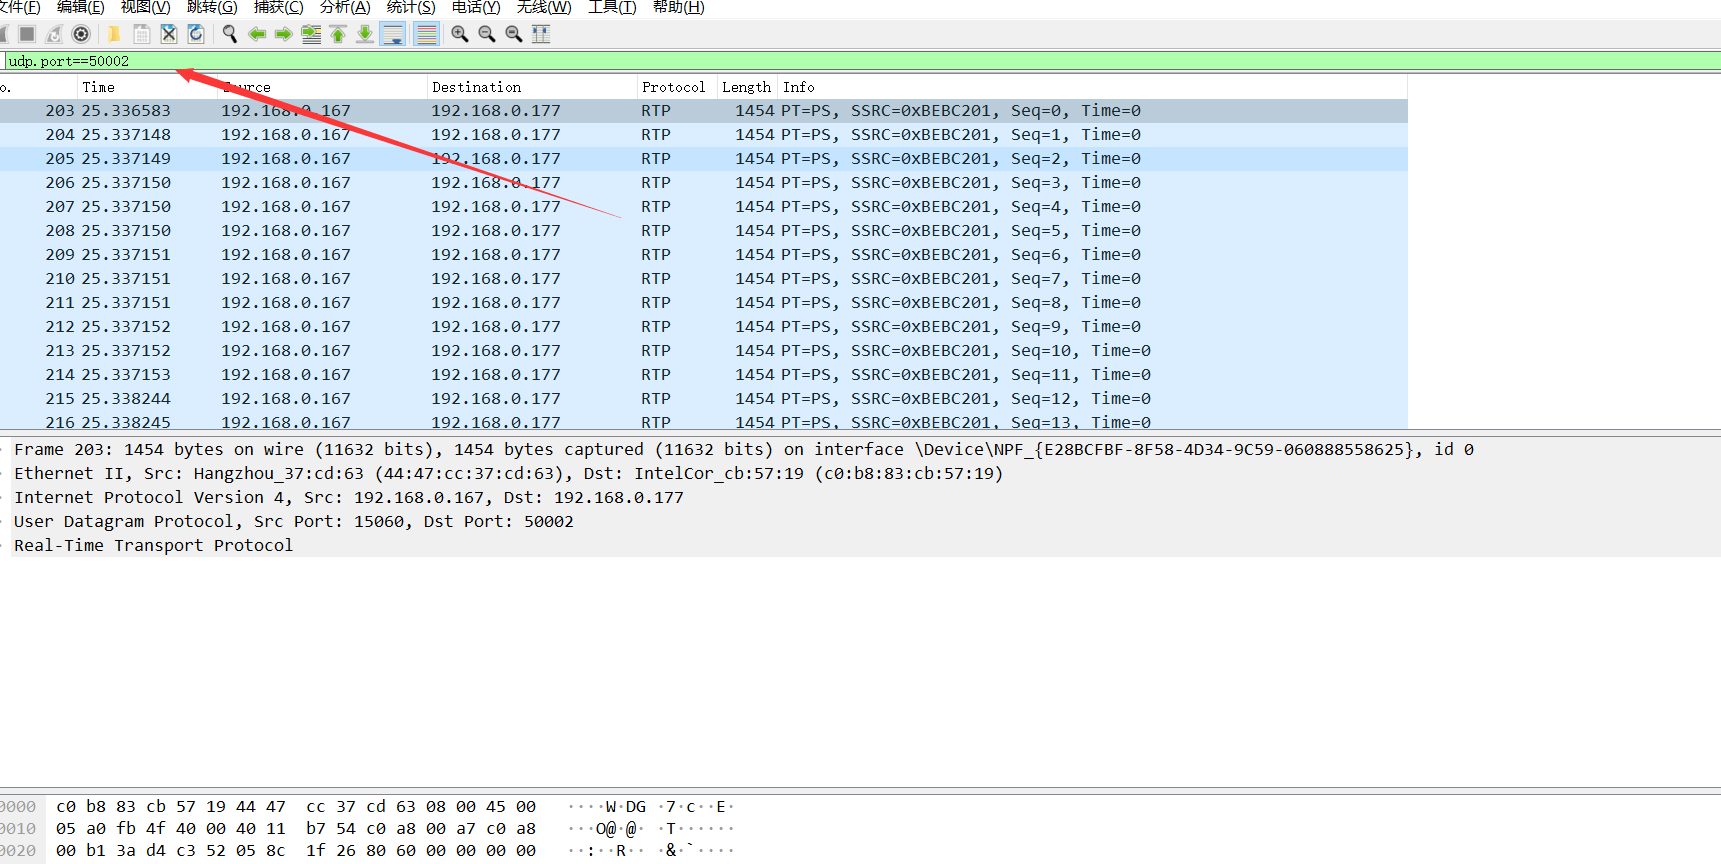Open the 统计(S) menu
1721x864 pixels.
[x=411, y=7]
